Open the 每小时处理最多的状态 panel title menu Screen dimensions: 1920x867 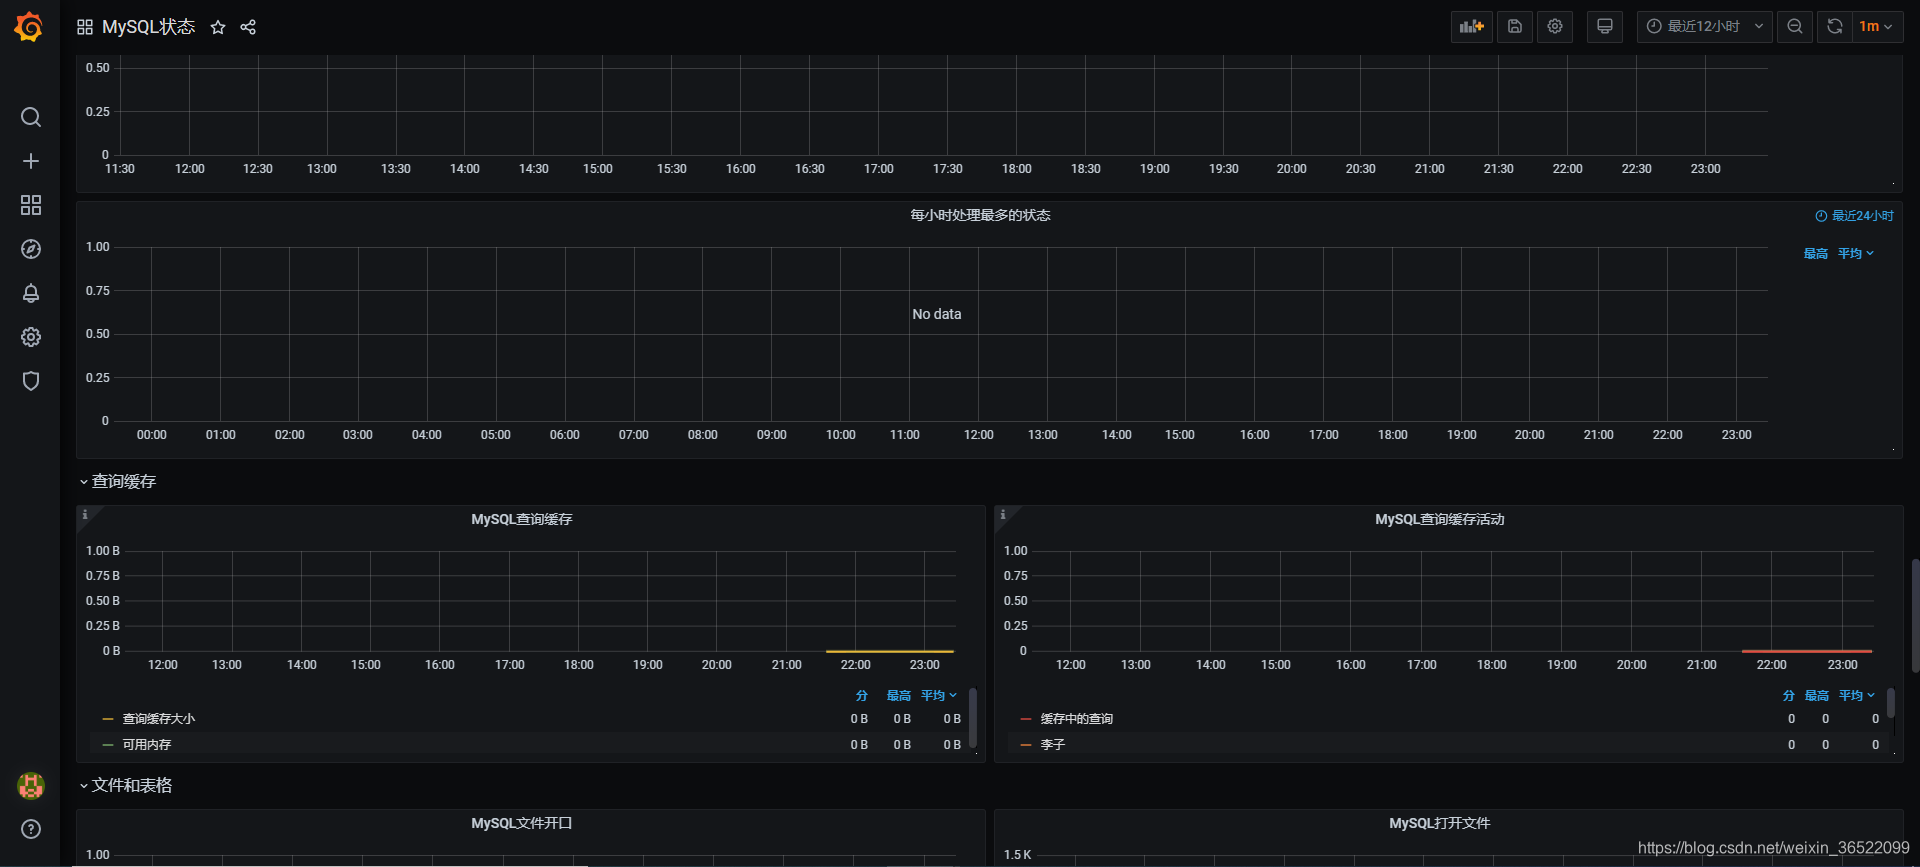click(980, 216)
